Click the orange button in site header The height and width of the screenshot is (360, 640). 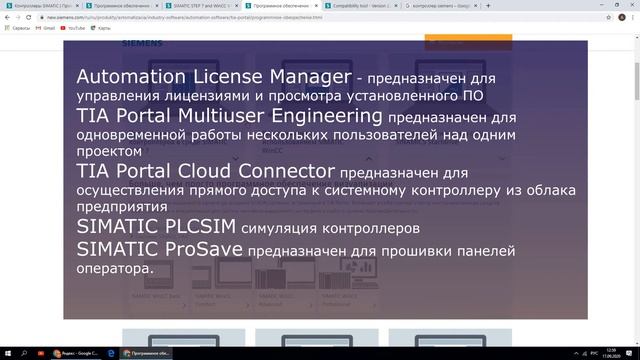(x=468, y=42)
